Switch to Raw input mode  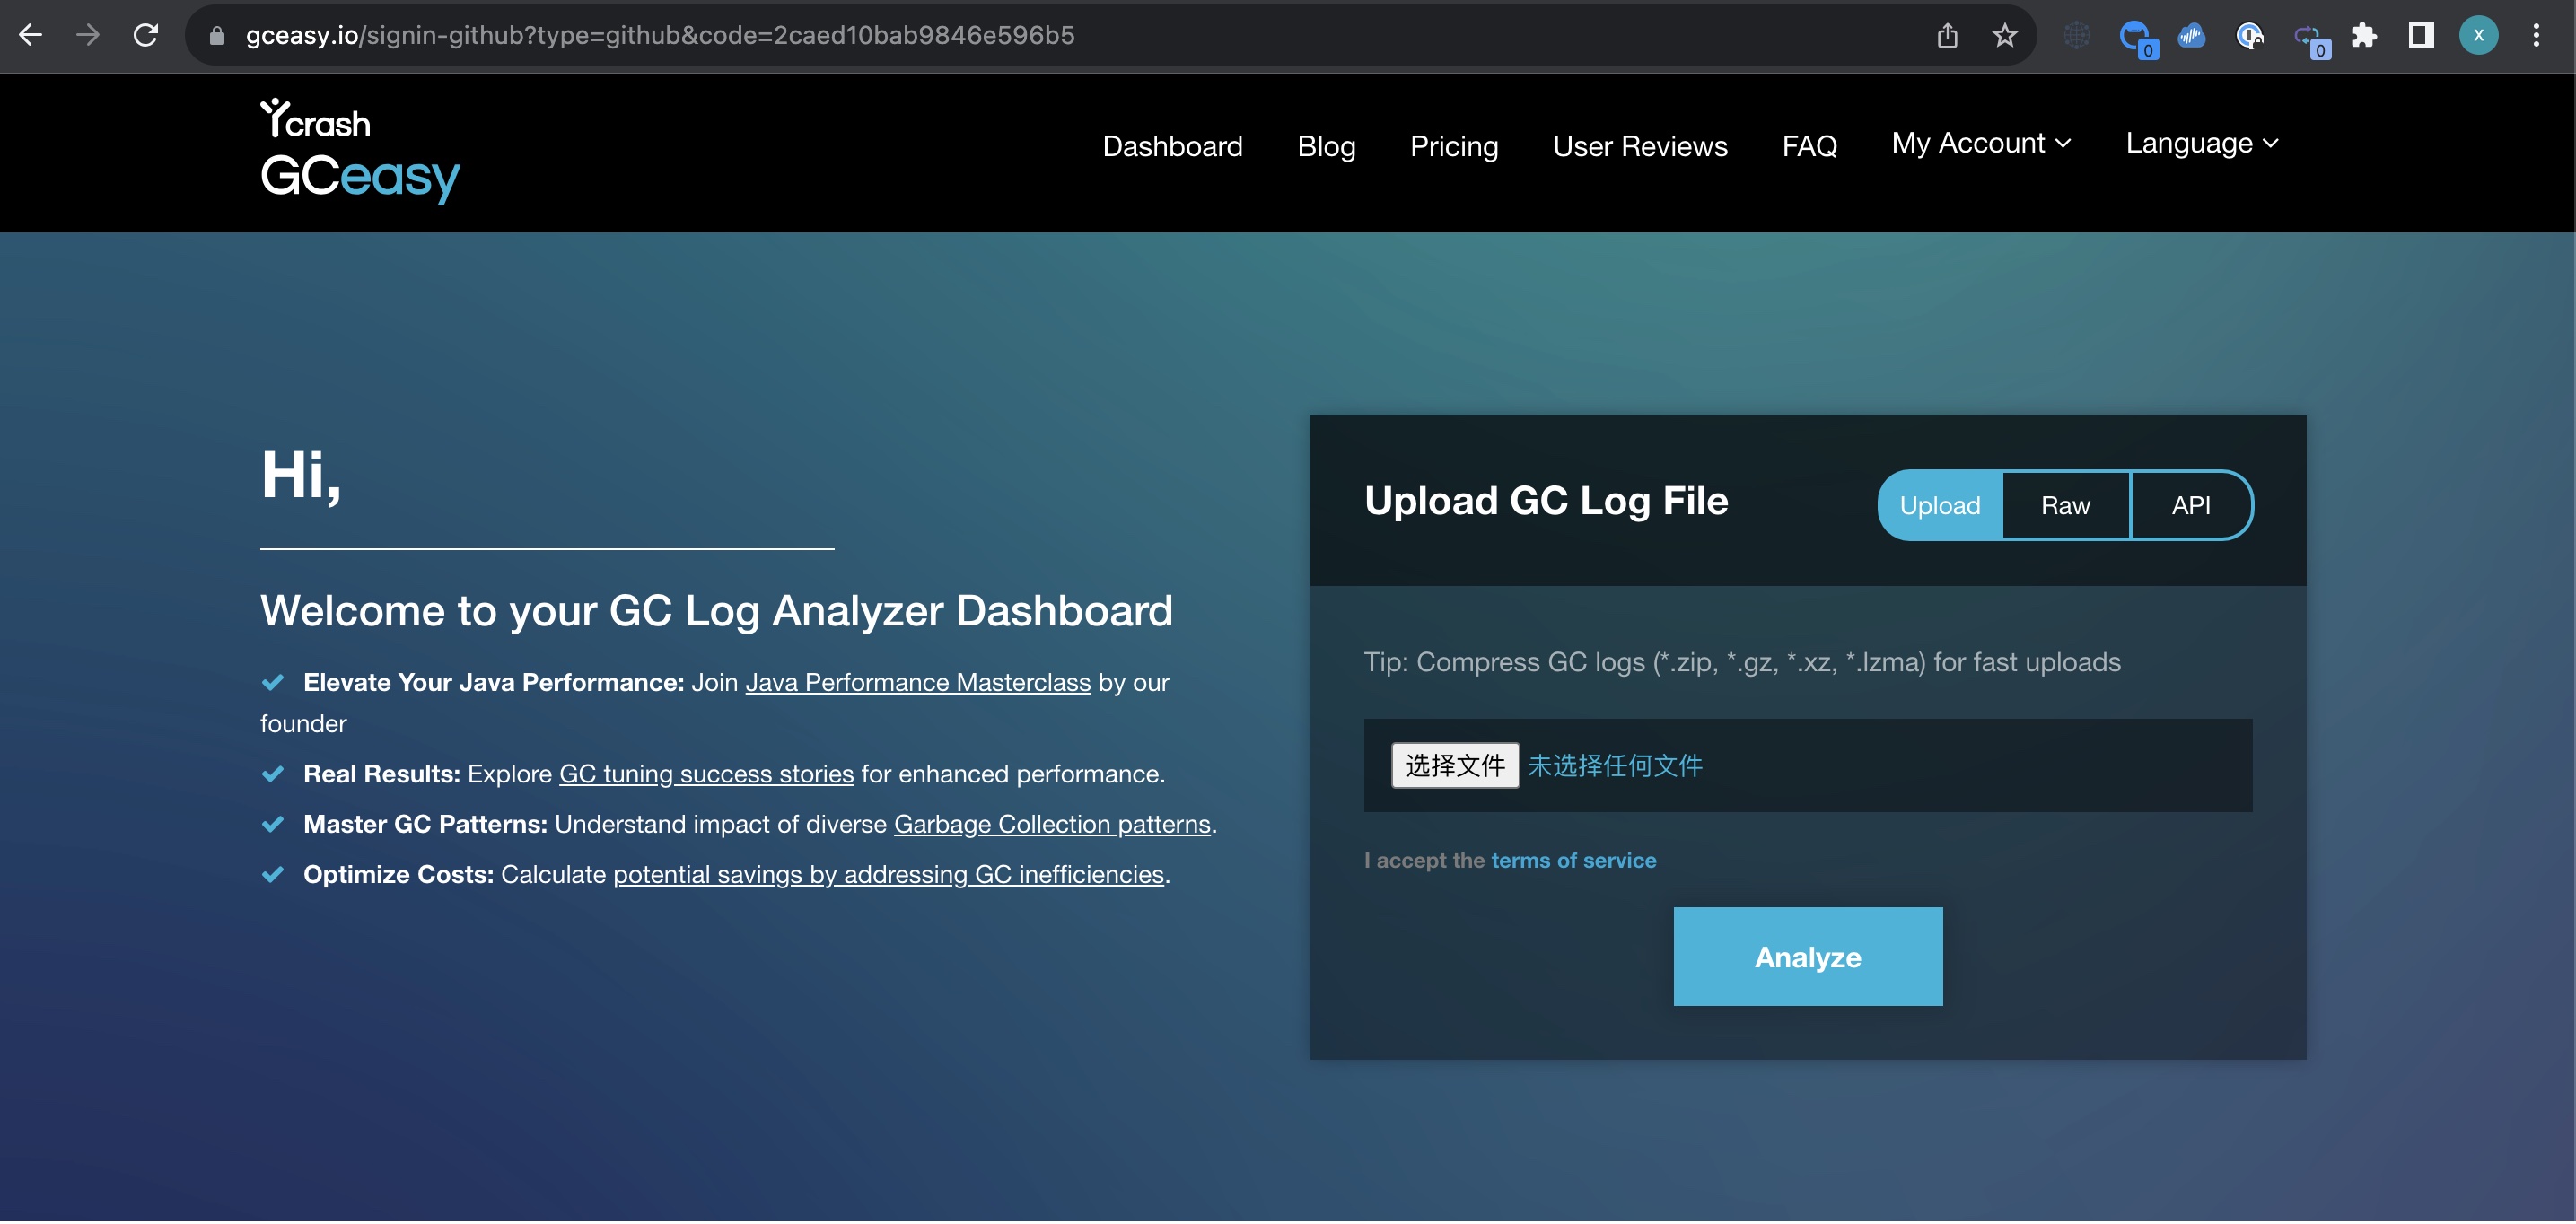(2065, 505)
